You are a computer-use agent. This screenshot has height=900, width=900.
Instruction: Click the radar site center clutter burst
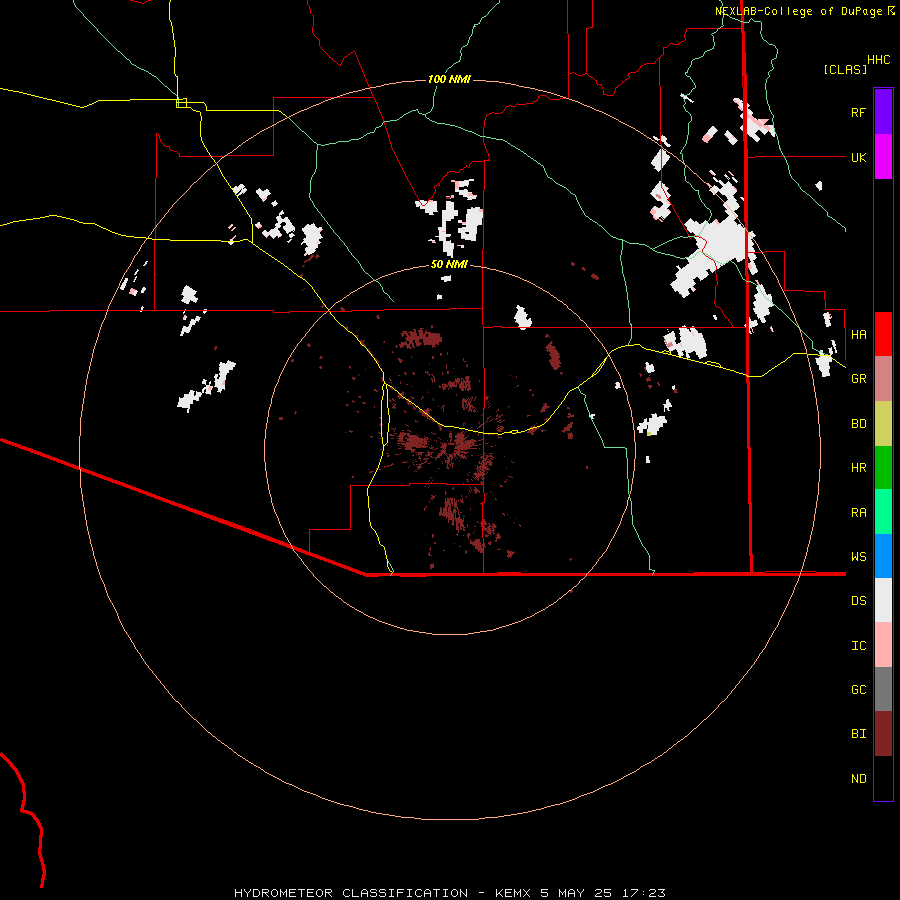tap(451, 449)
